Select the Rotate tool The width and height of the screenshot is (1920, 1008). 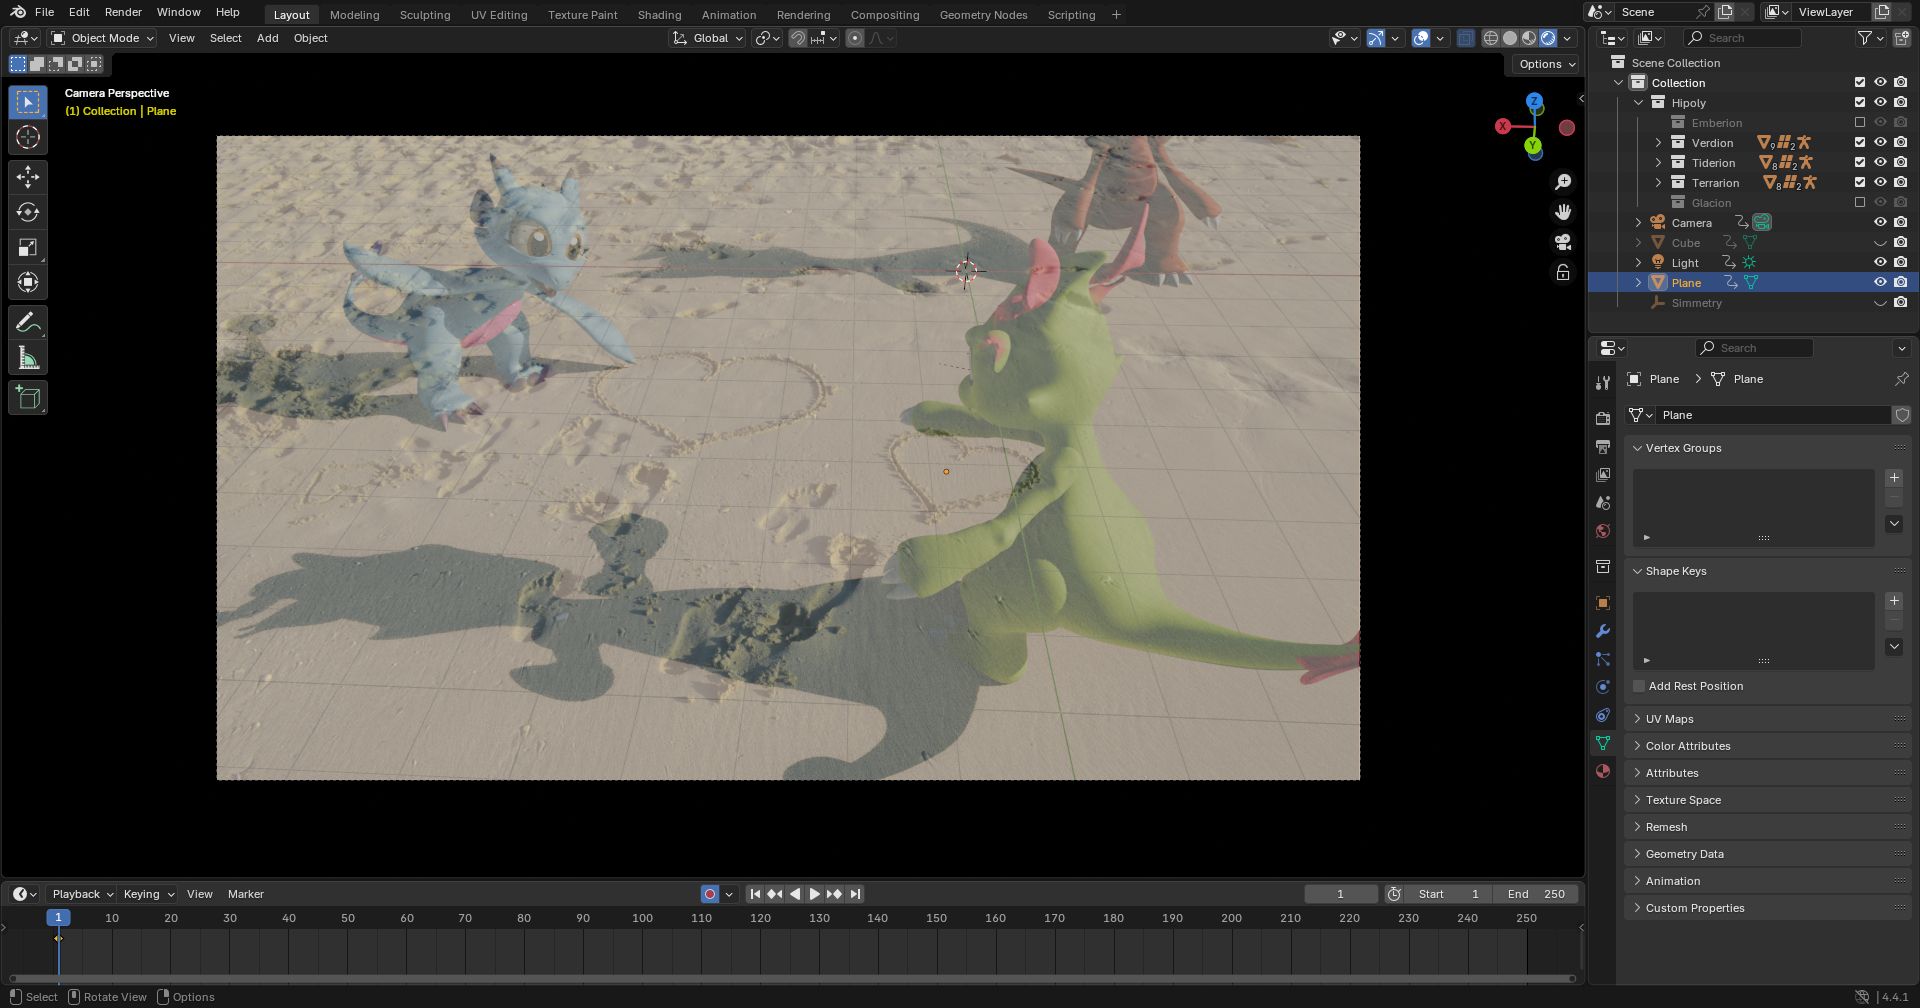28,212
